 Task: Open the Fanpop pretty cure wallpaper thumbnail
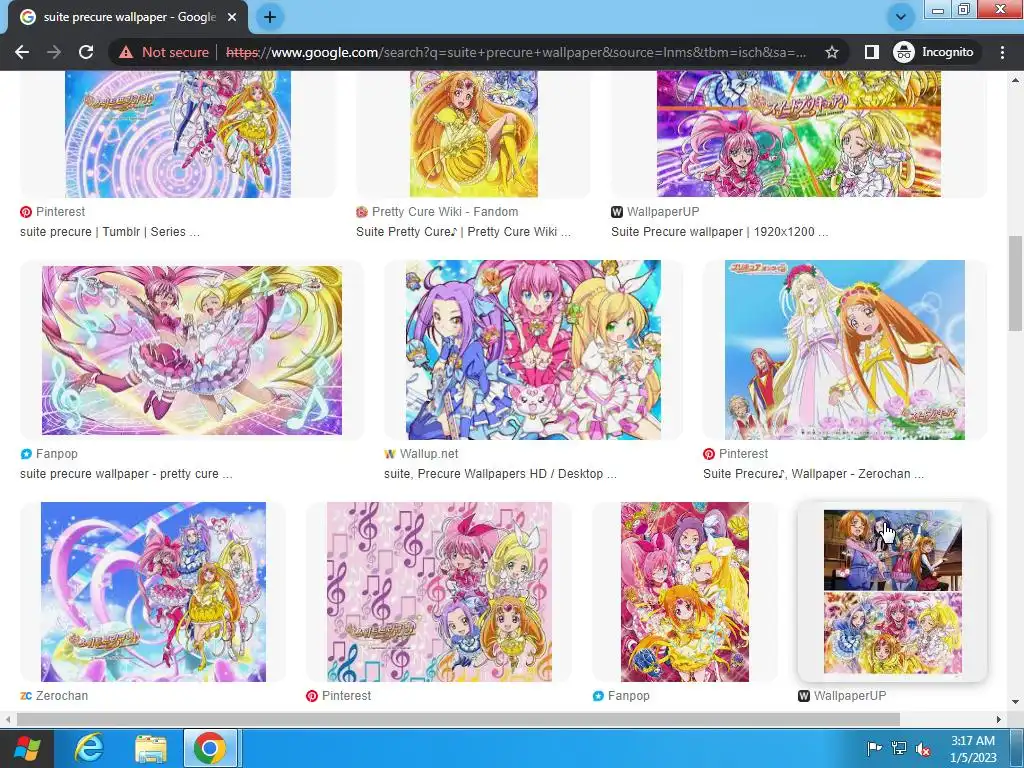point(191,350)
